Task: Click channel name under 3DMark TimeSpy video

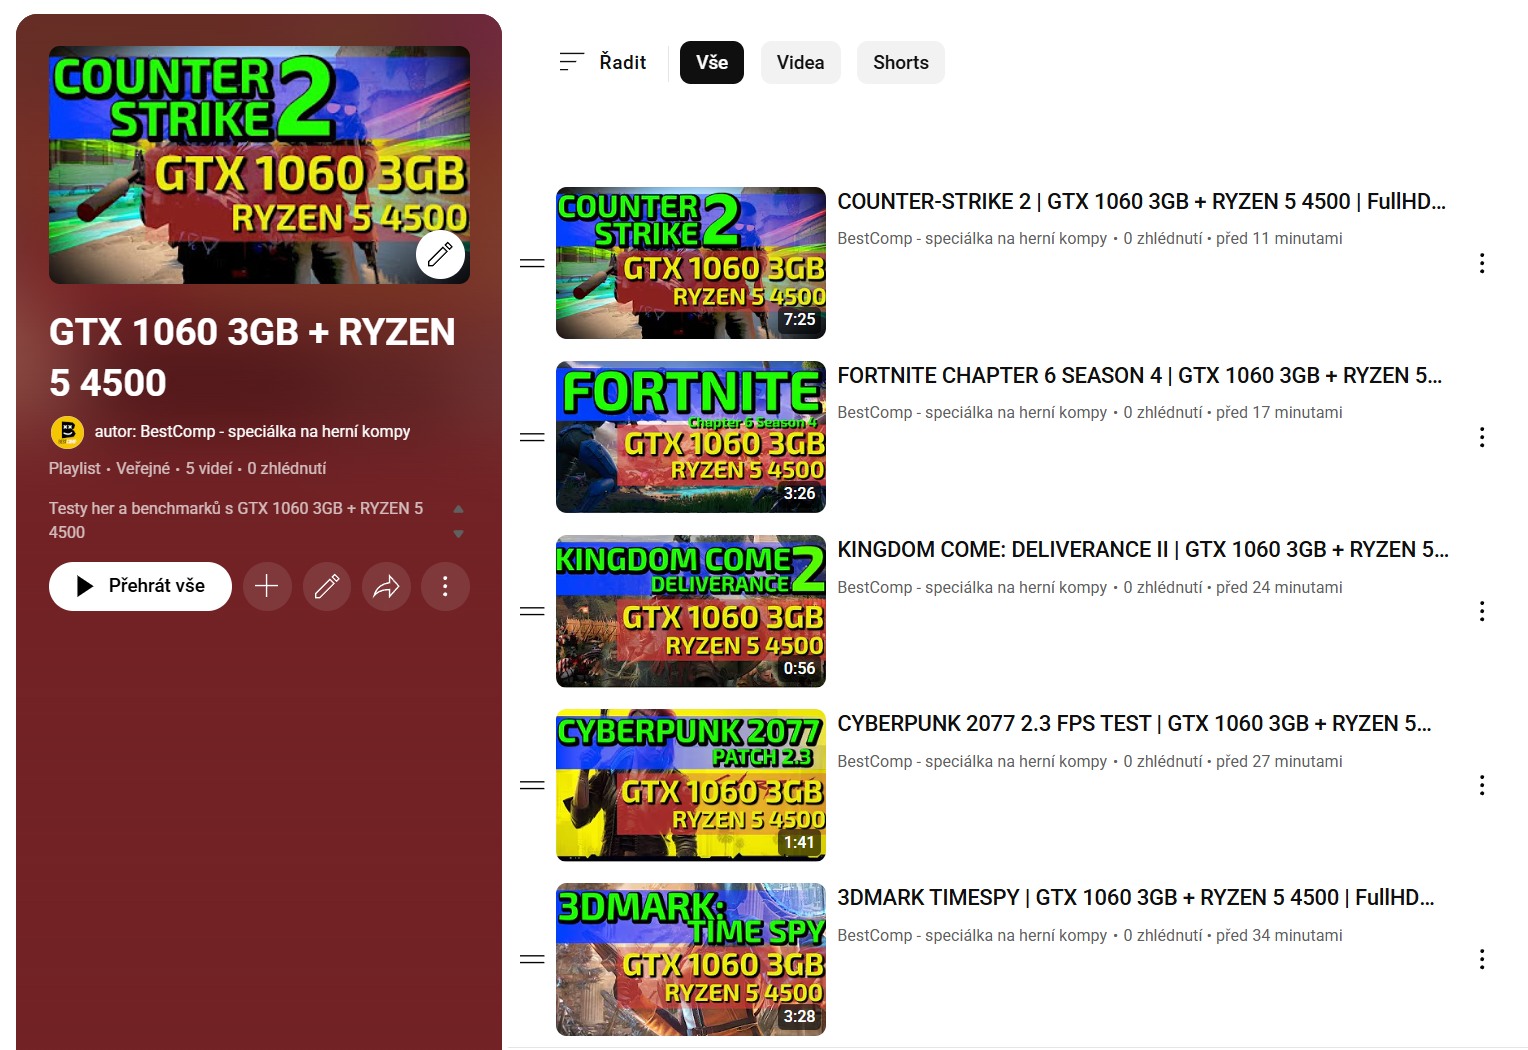Action: [x=972, y=936]
